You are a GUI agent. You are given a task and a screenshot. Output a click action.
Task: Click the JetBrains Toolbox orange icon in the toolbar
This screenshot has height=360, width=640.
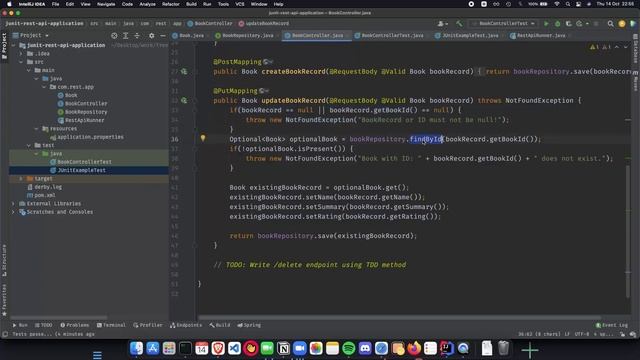coord(622,24)
